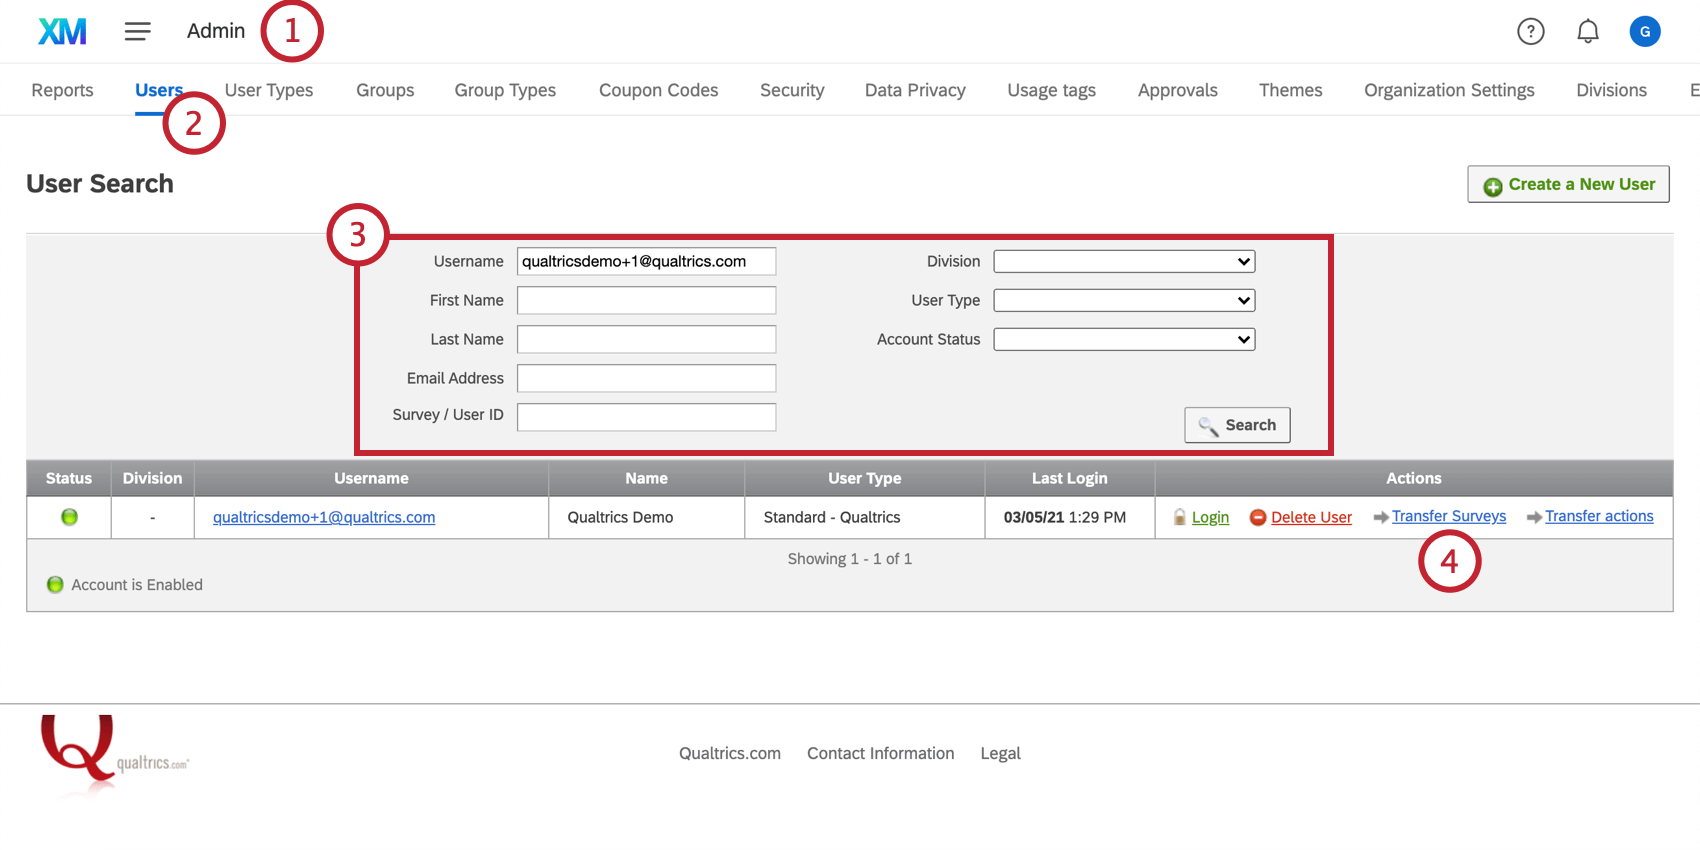Open the account avatar menu

pyautogui.click(x=1644, y=31)
